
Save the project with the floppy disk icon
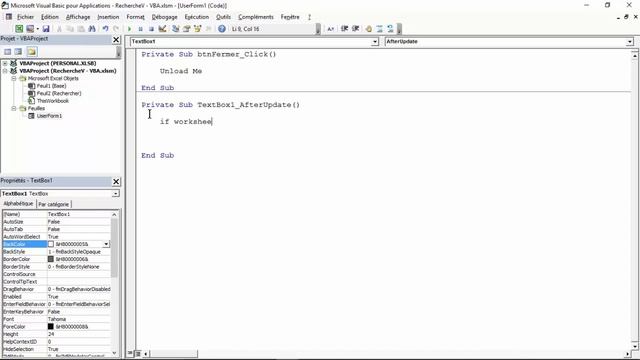point(46,29)
